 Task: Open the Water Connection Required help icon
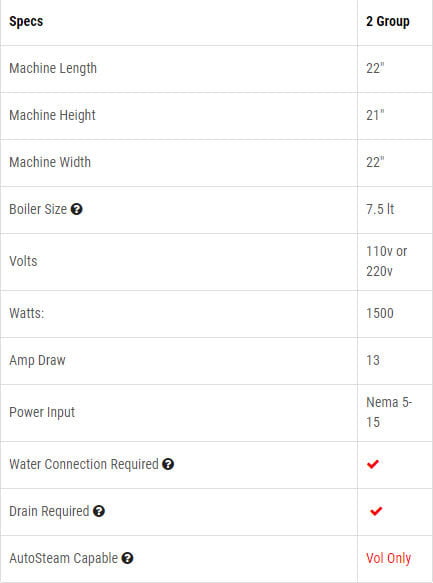[168, 464]
